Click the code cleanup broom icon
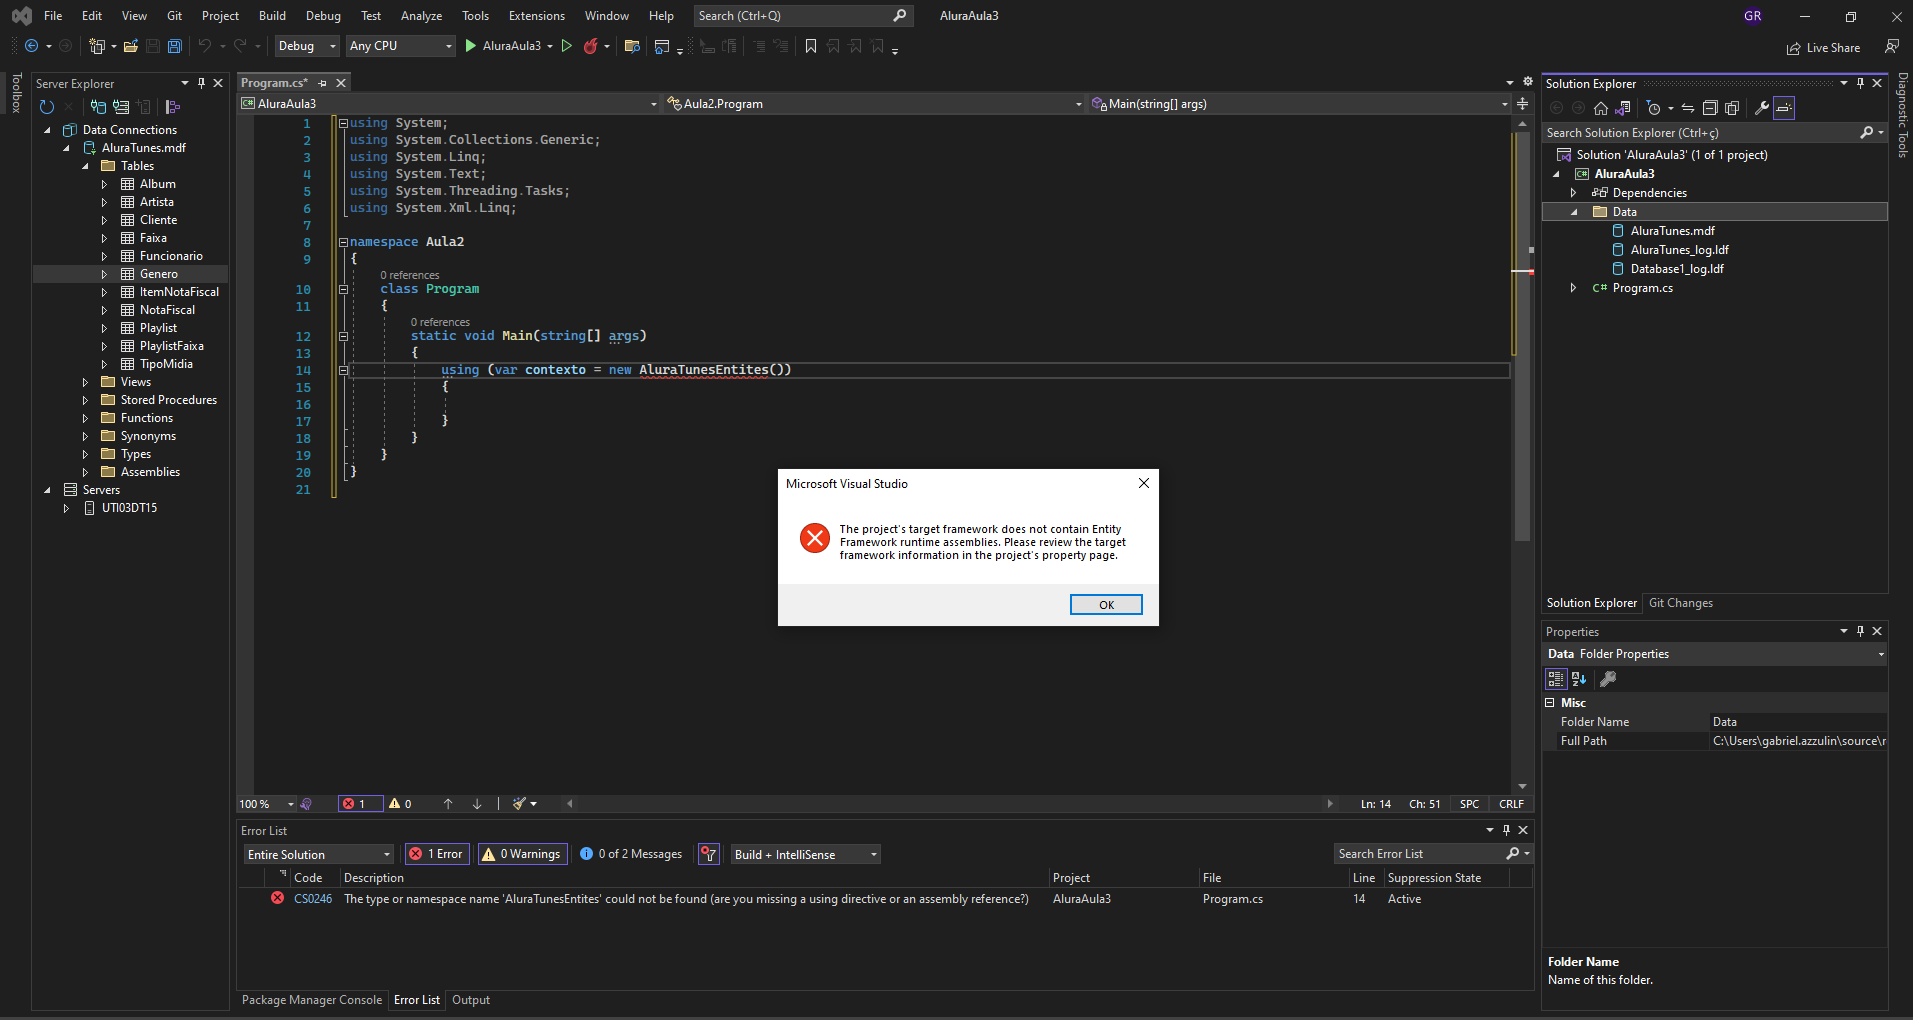 point(520,804)
